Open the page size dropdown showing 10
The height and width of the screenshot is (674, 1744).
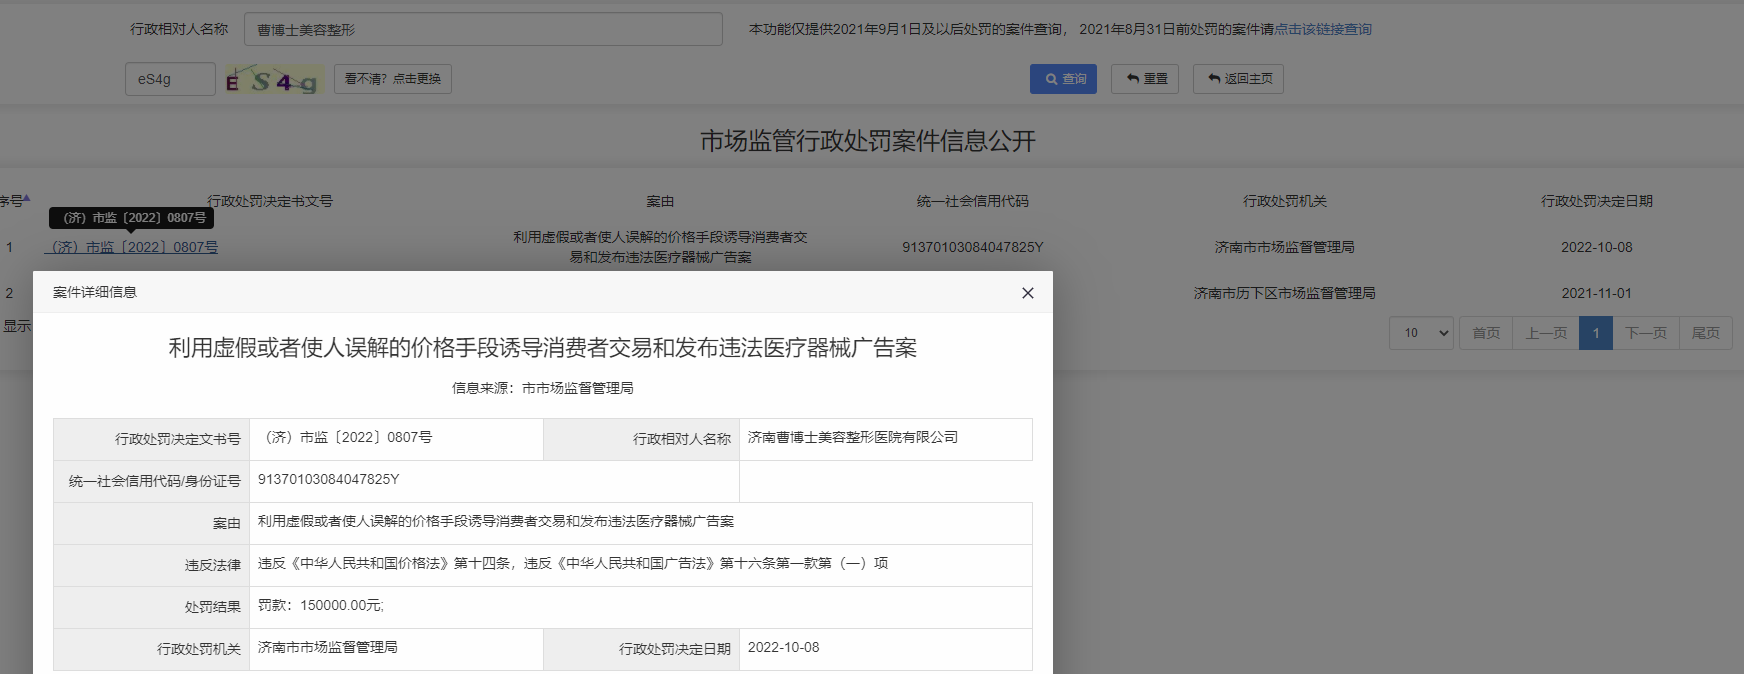tap(1421, 333)
